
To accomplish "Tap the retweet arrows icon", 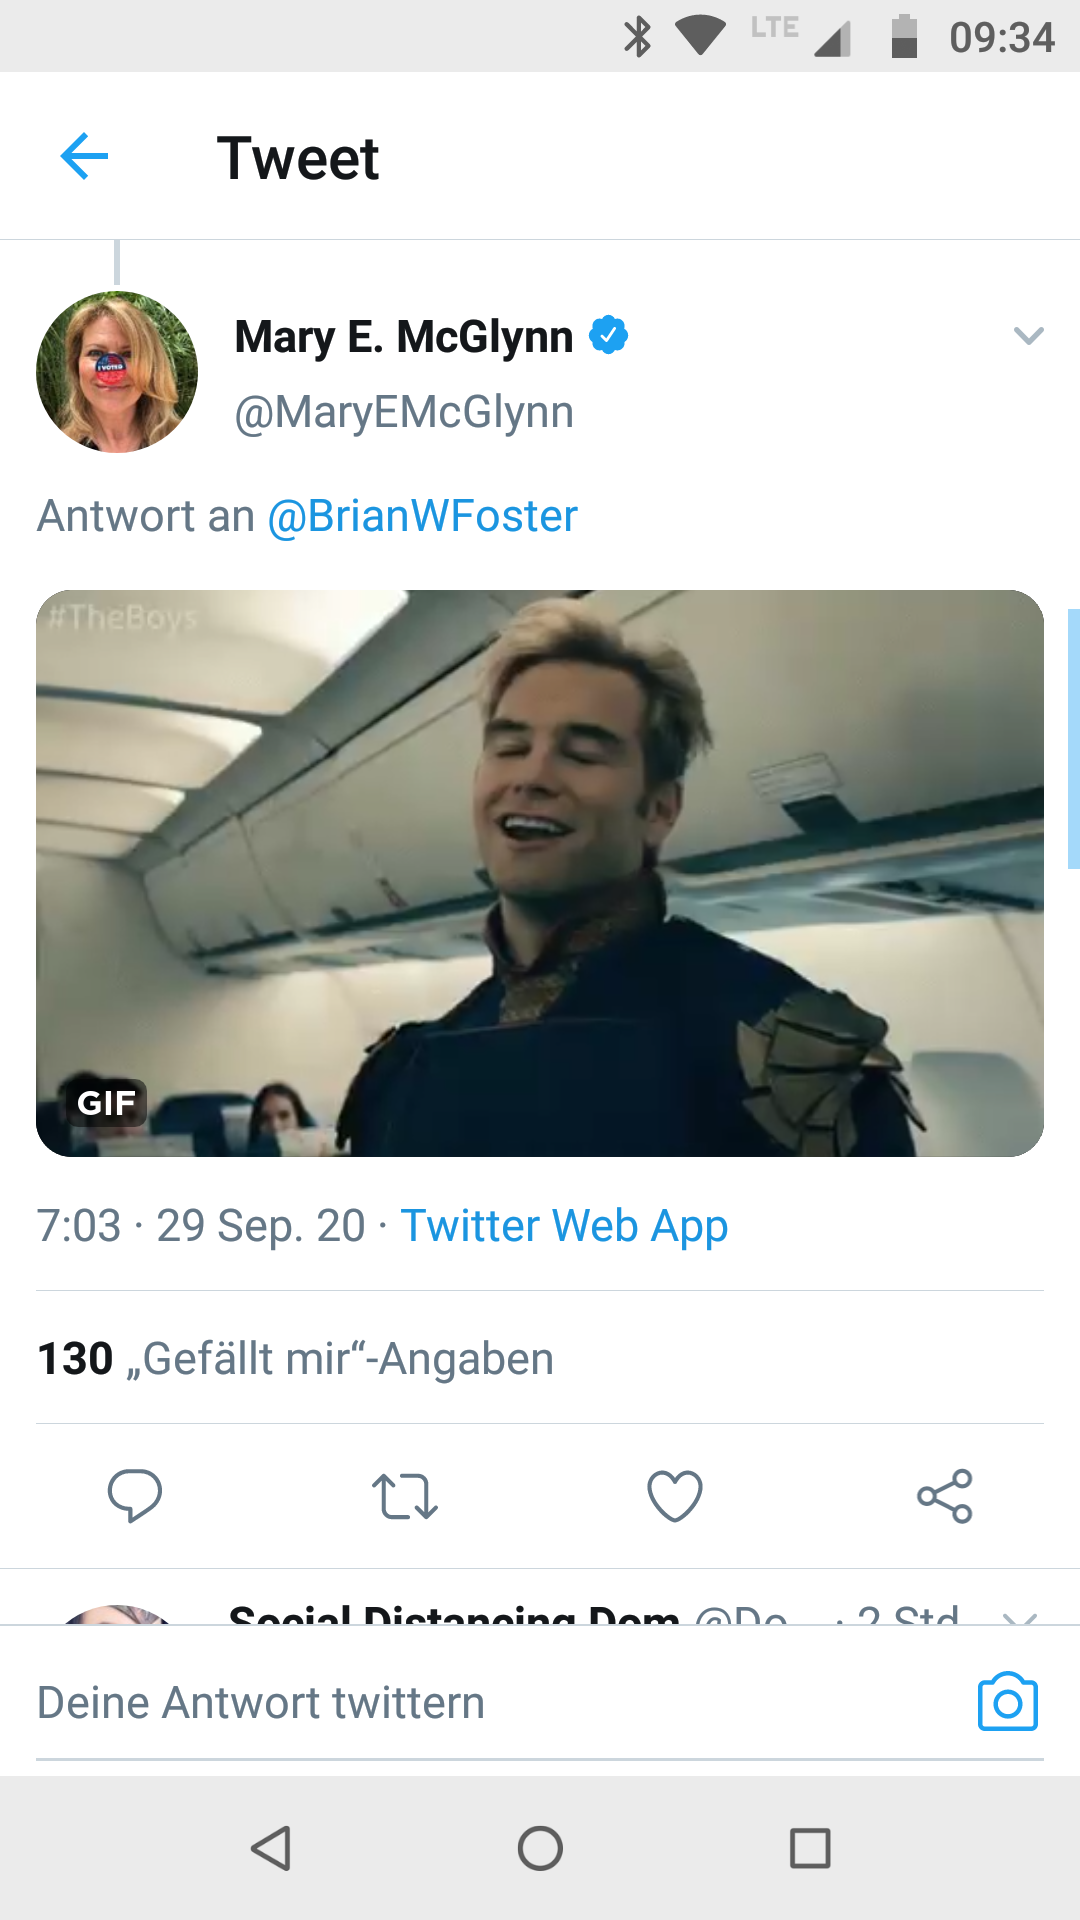I will 405,1497.
